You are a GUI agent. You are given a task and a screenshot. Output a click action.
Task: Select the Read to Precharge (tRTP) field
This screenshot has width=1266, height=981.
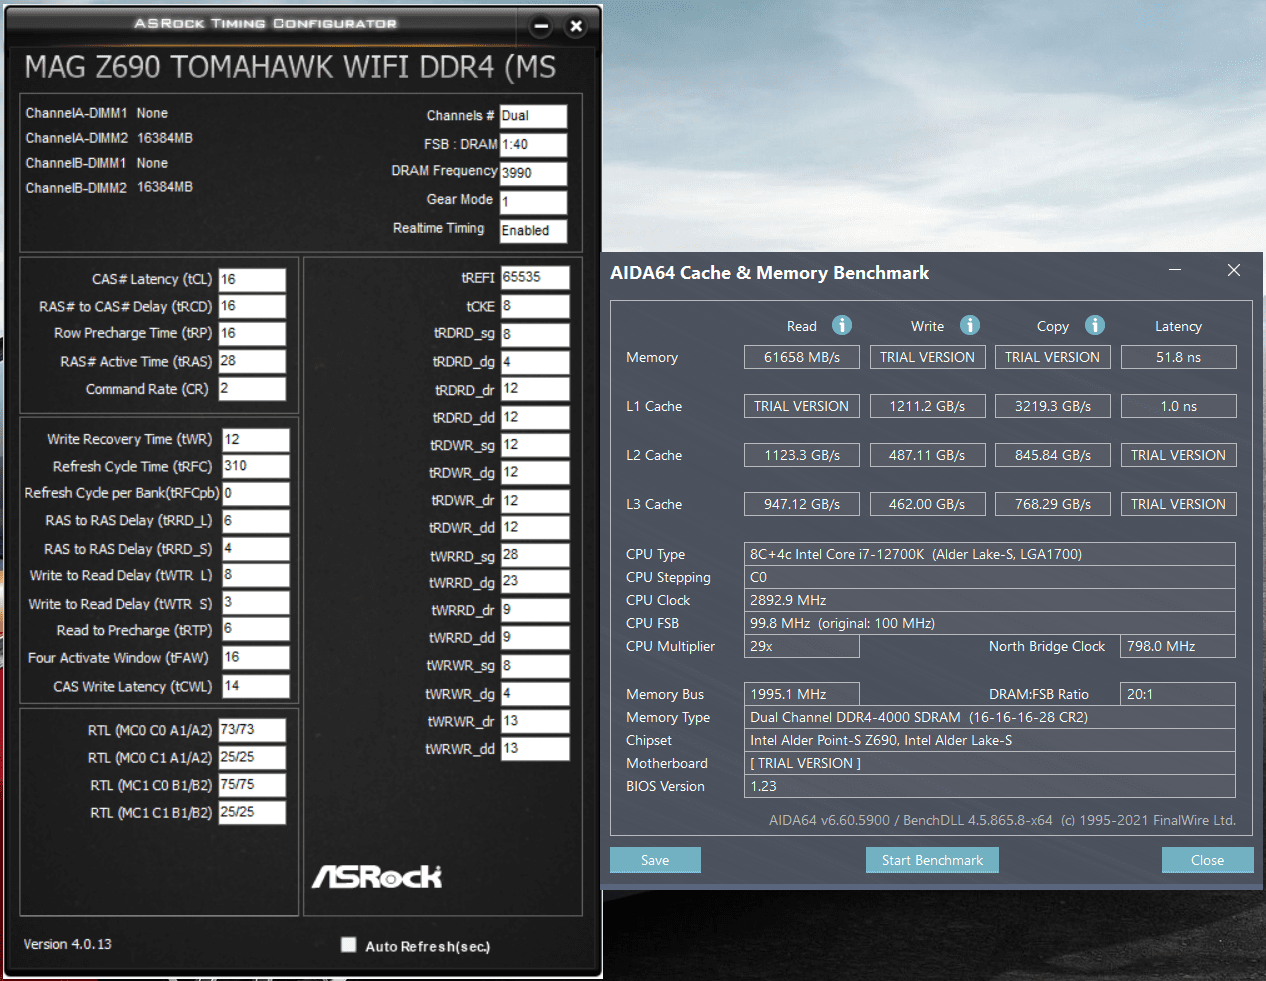coord(256,629)
